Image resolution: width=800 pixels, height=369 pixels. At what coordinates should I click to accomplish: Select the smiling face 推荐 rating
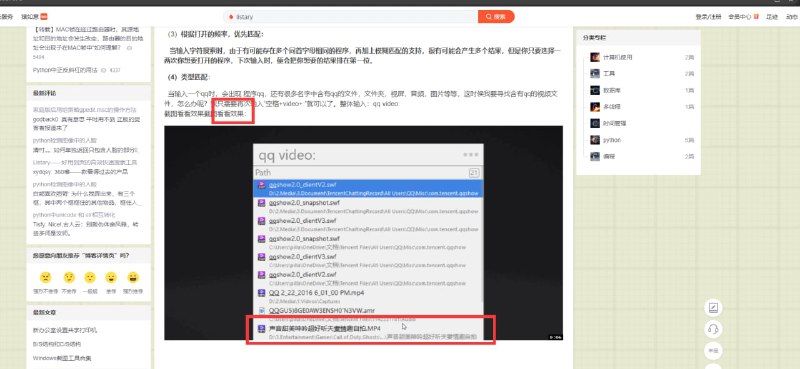[x=111, y=278]
